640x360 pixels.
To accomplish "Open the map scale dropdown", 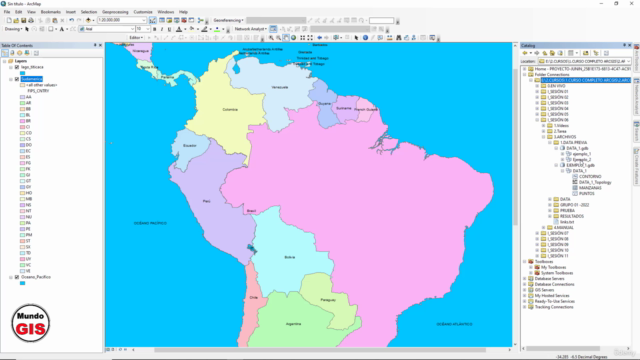I will click(x=144, y=20).
